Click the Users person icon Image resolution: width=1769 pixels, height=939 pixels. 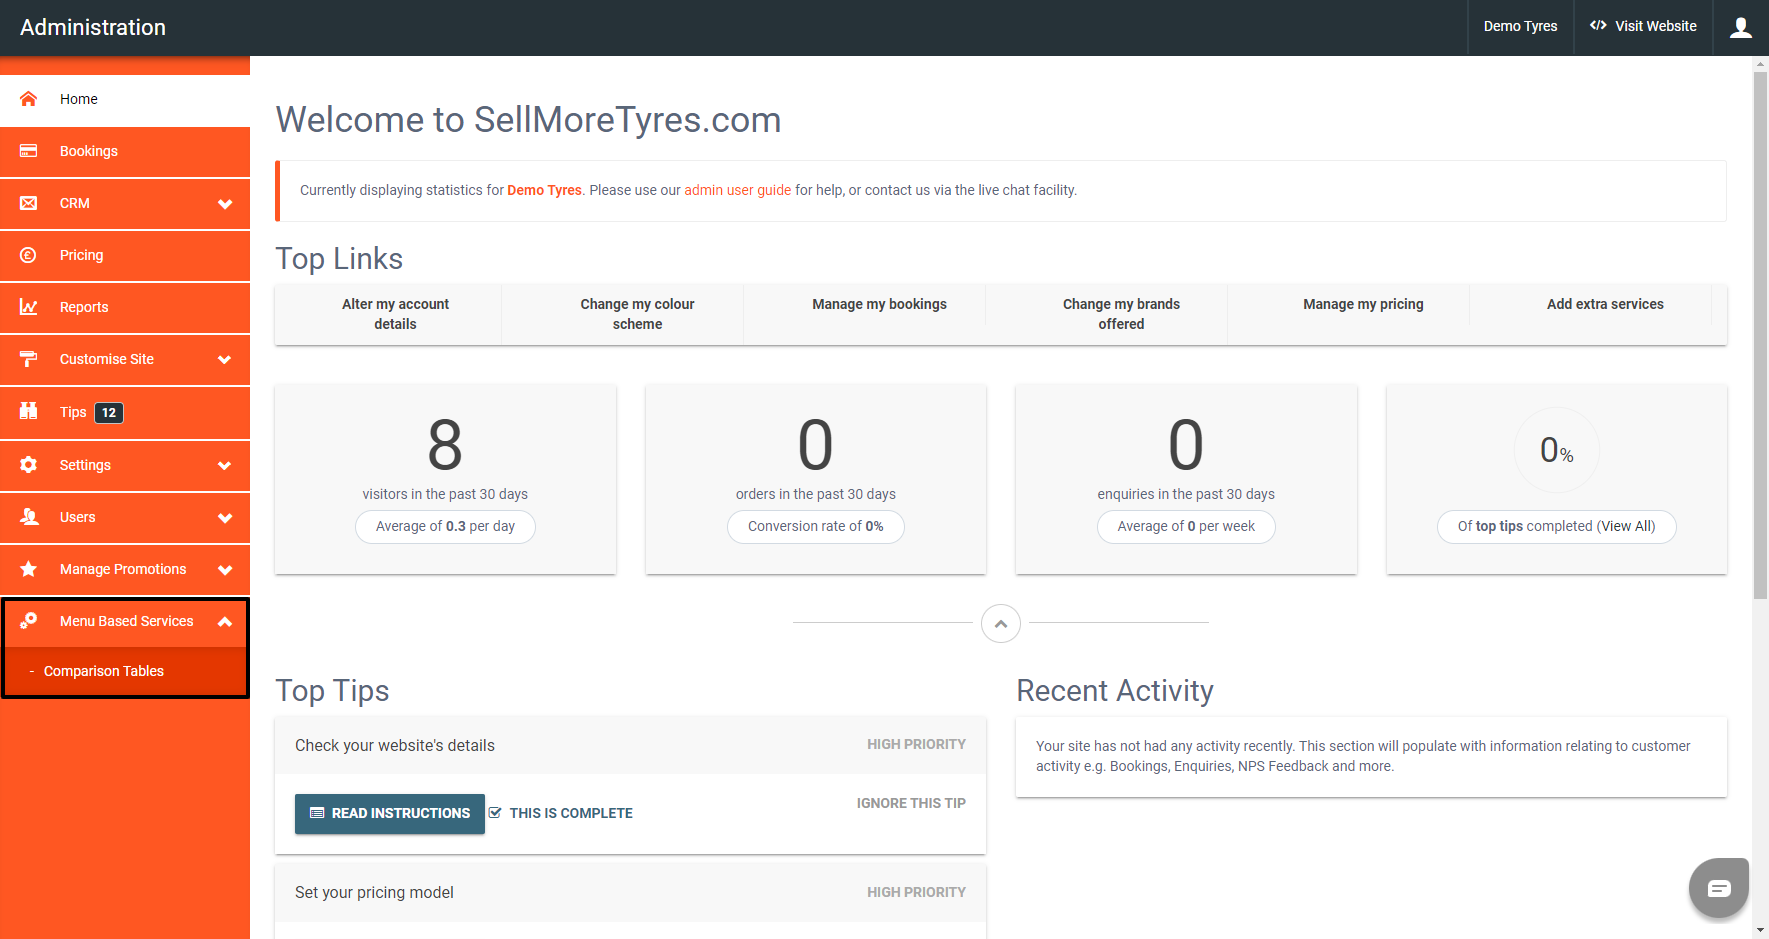coord(28,517)
